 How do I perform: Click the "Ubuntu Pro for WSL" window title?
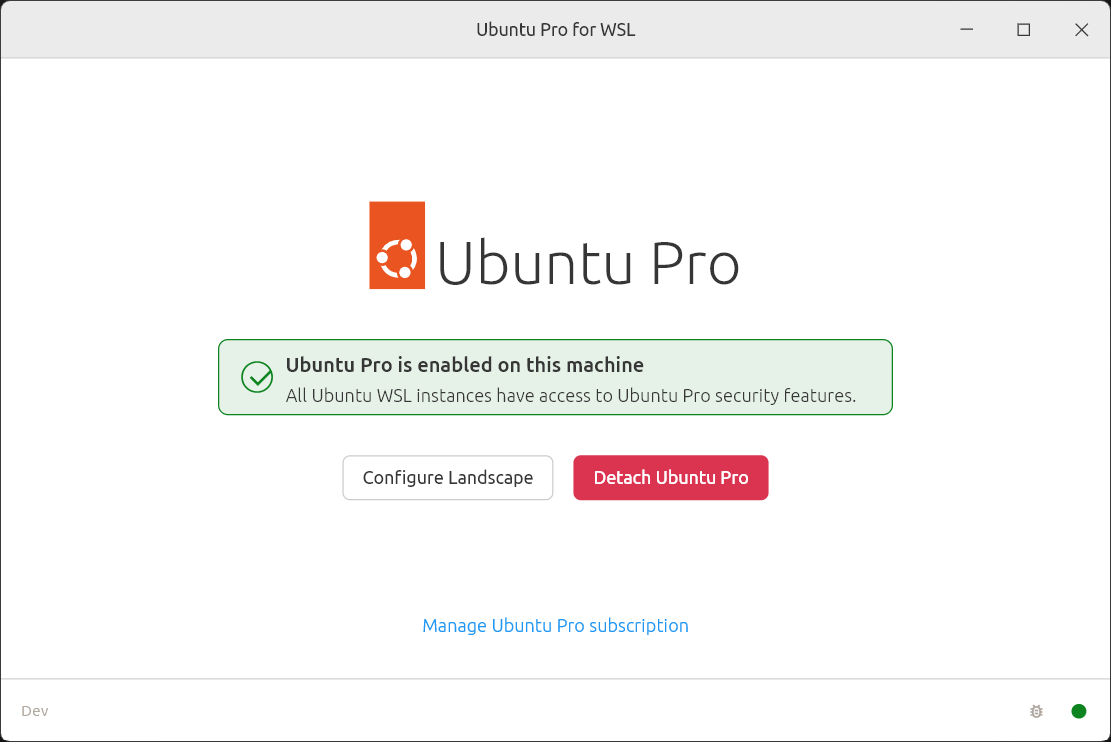pos(555,30)
